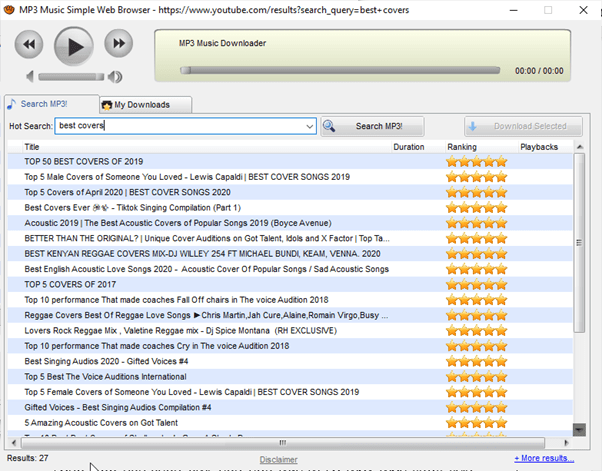Select the "BEST KENYAN REGGAE COVERS MIX" row

tap(290, 254)
